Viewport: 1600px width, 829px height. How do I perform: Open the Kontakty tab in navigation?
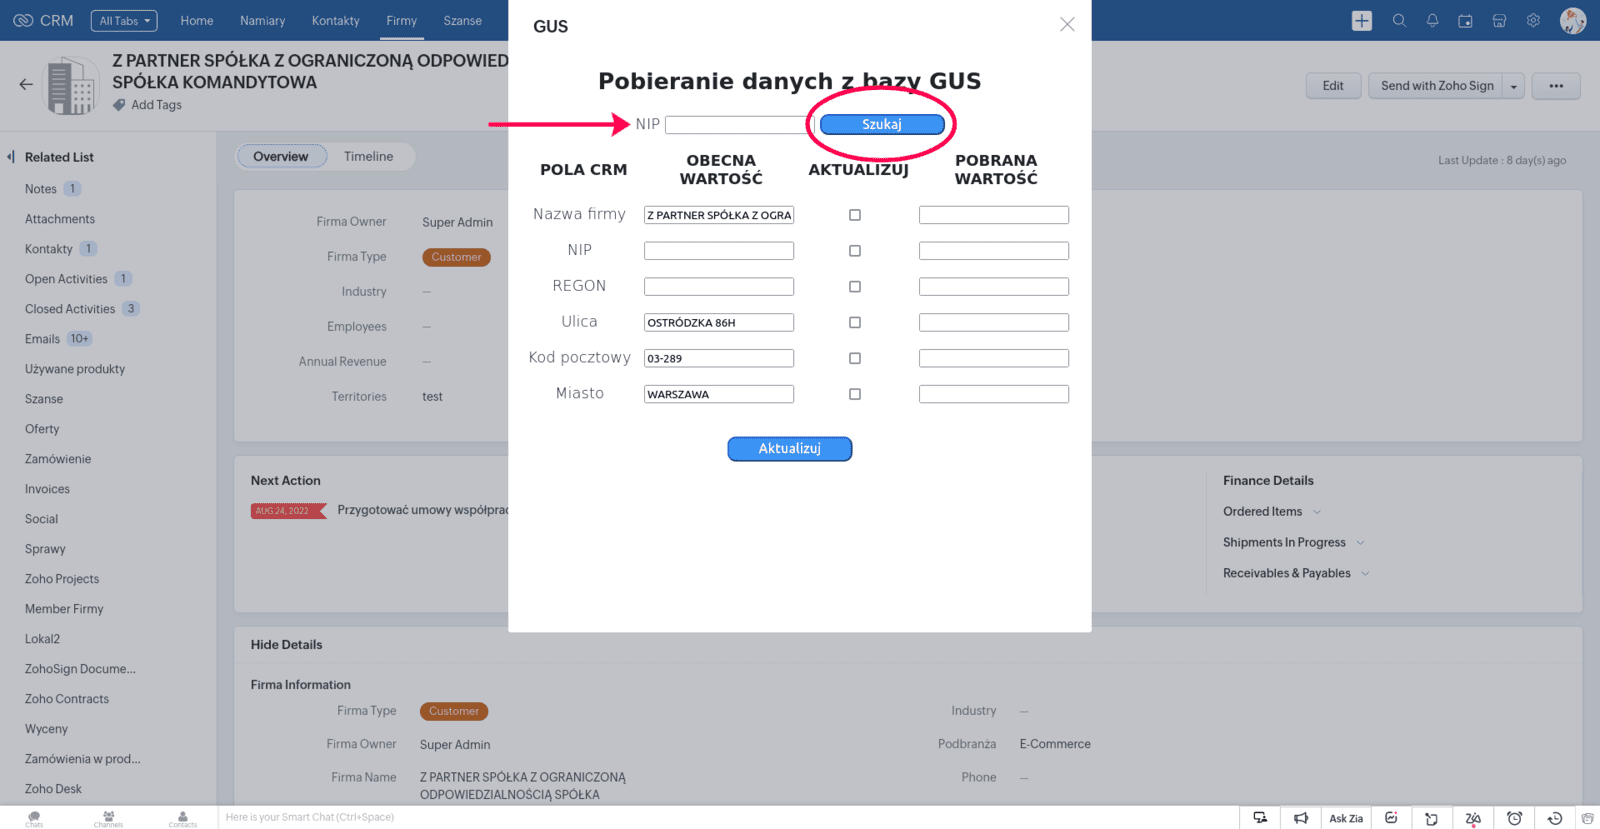point(335,21)
